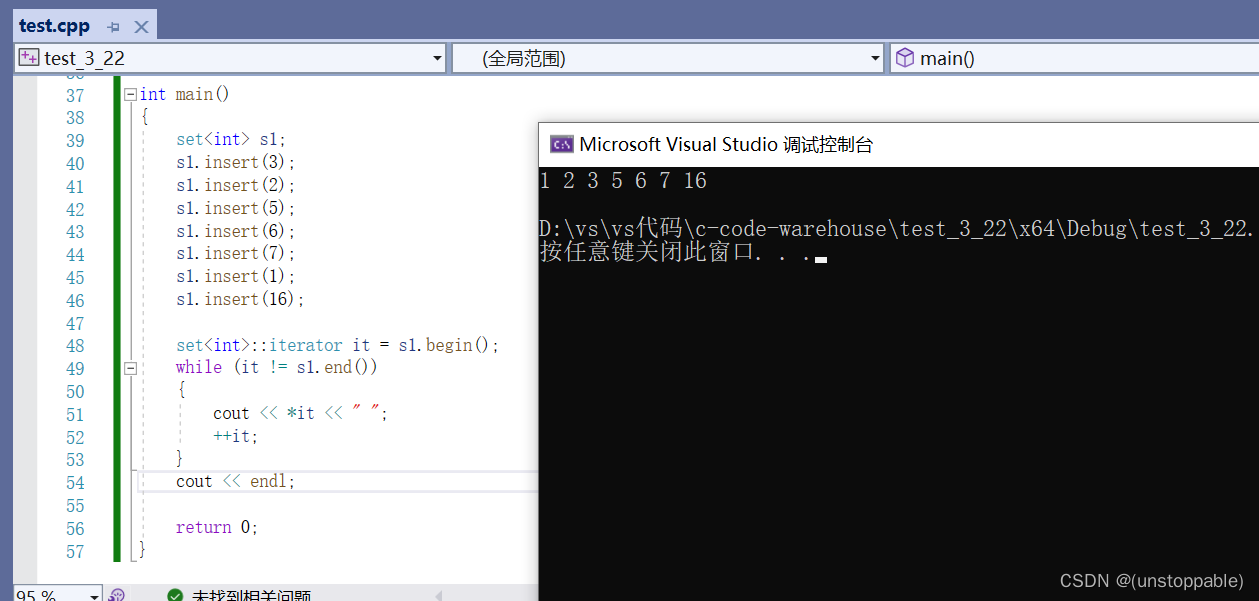Click the cout << *it << " "; line
Viewport: 1259px width, 601px height.
coord(300,413)
